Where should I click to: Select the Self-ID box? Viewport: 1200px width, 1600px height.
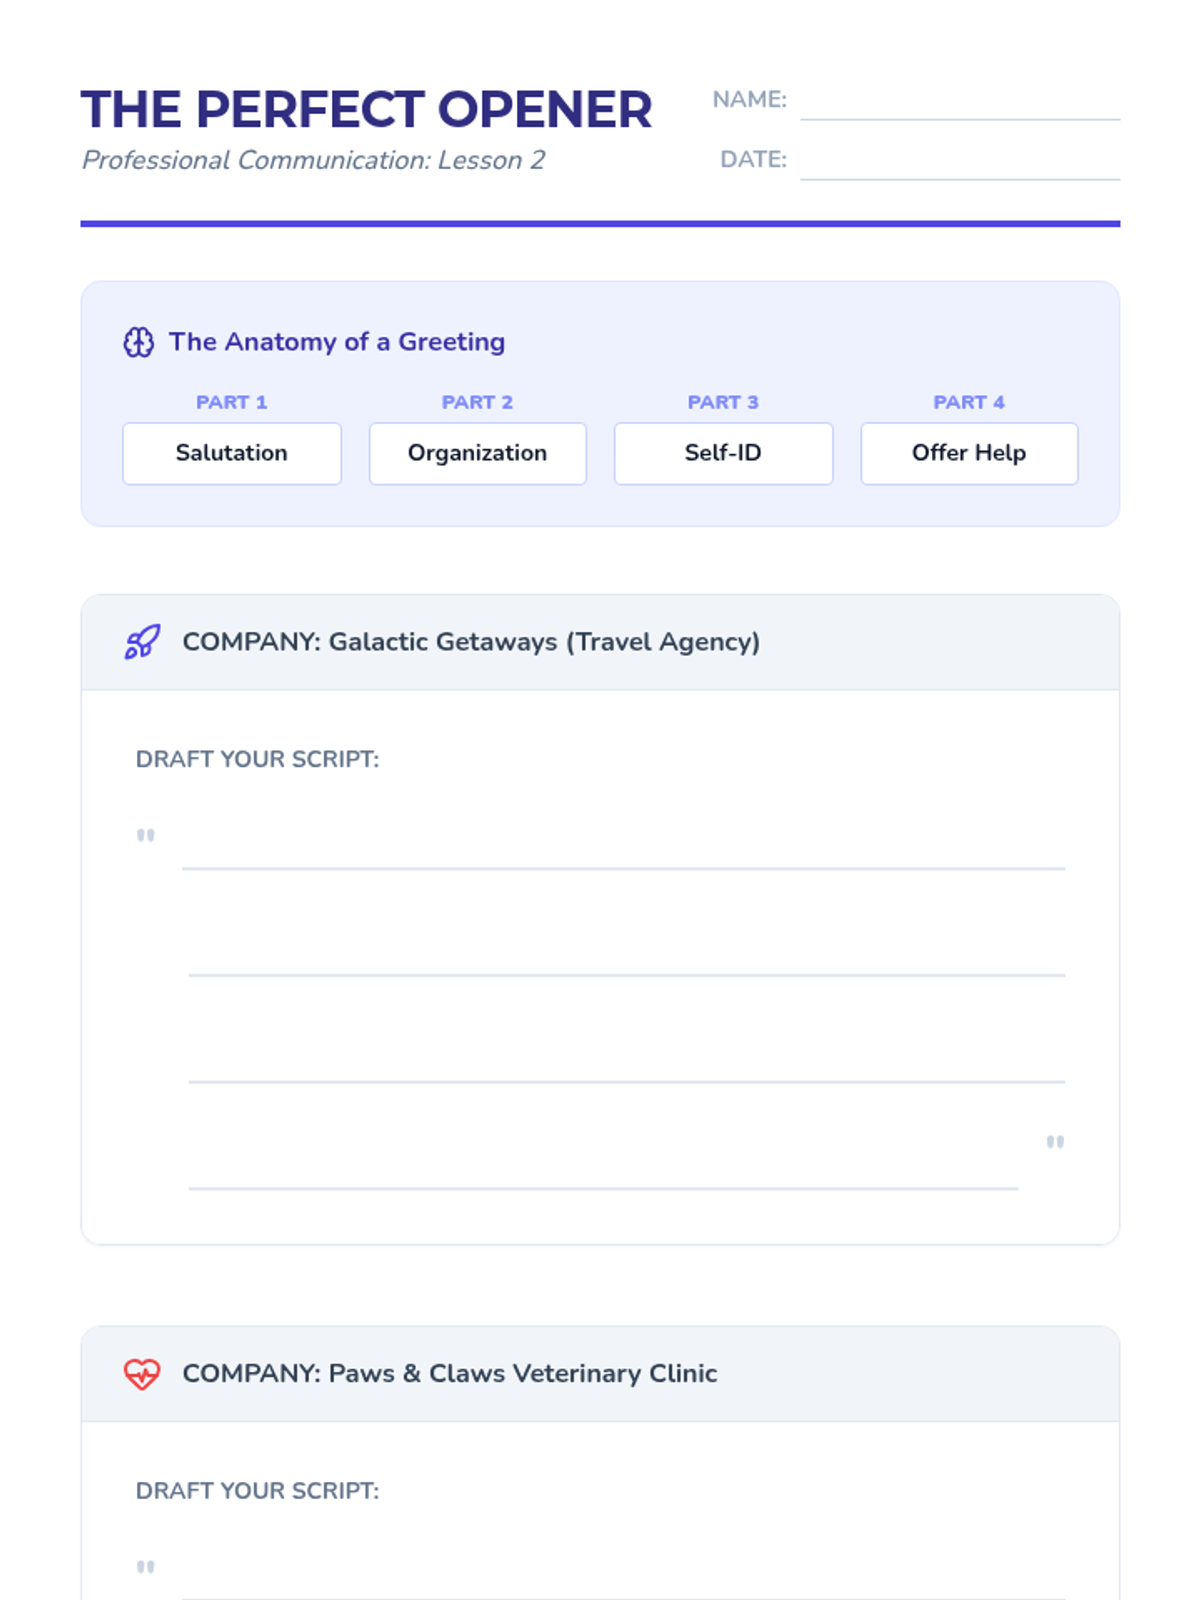point(723,454)
